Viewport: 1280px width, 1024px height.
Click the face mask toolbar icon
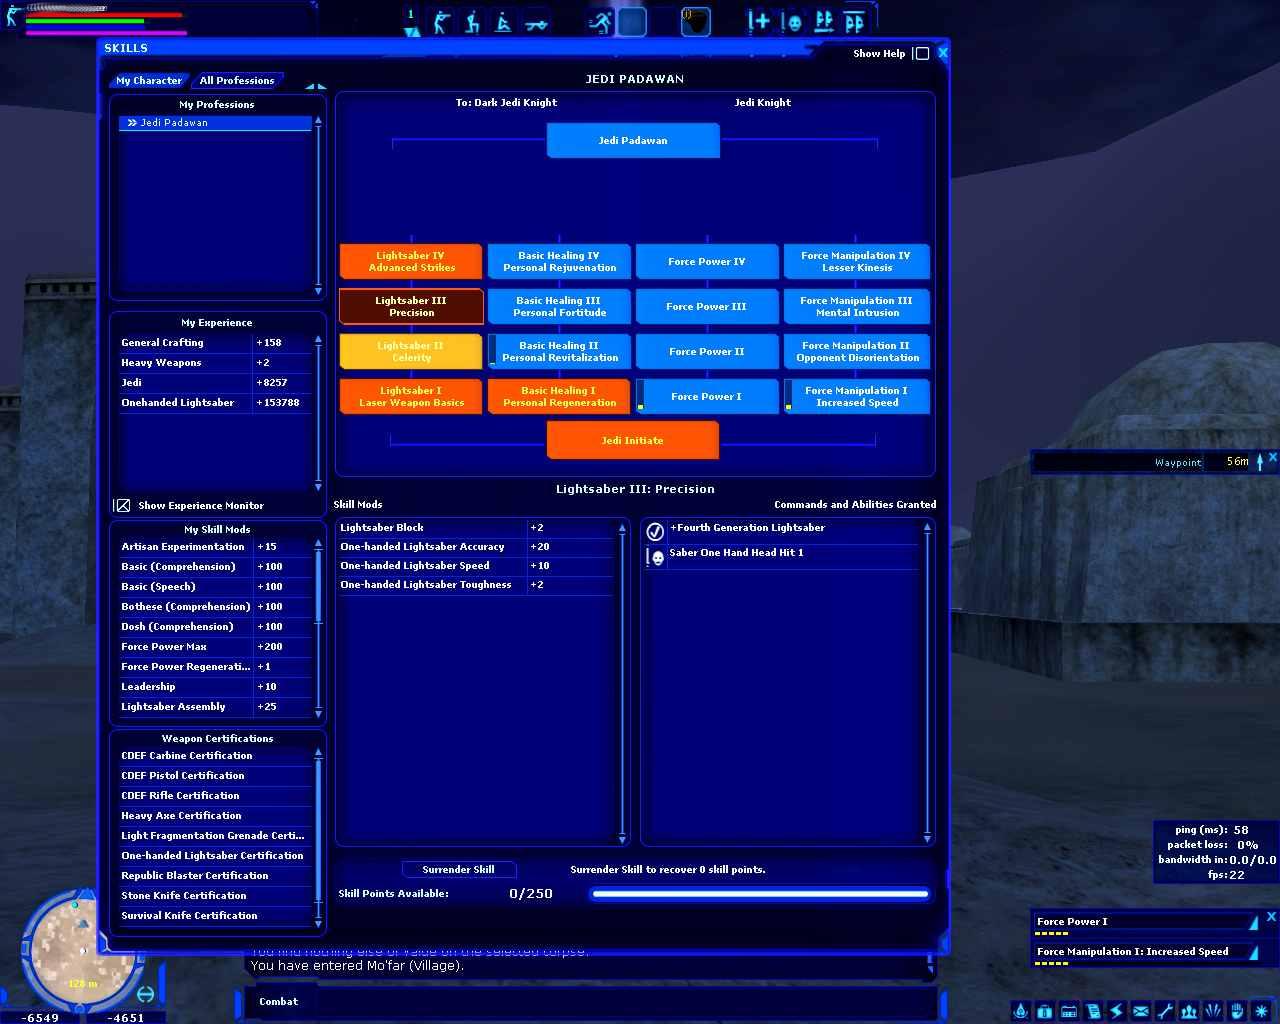point(793,21)
